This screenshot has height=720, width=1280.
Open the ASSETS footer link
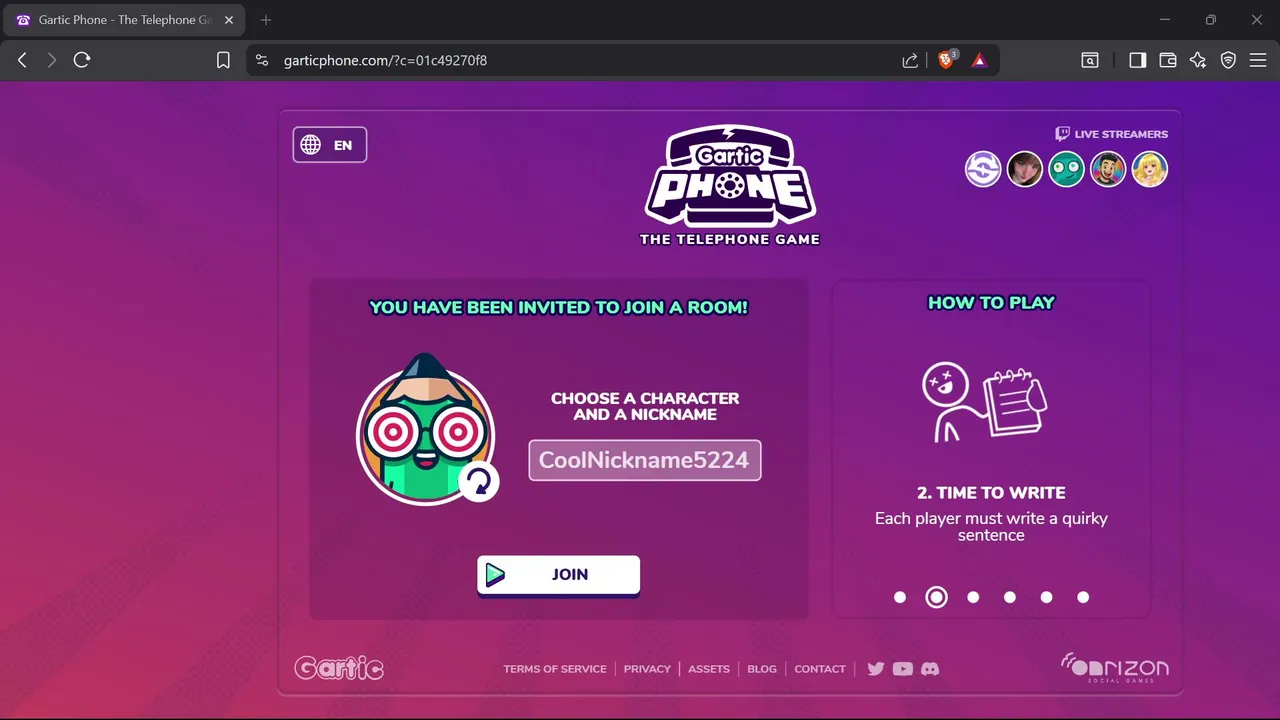pyautogui.click(x=709, y=669)
